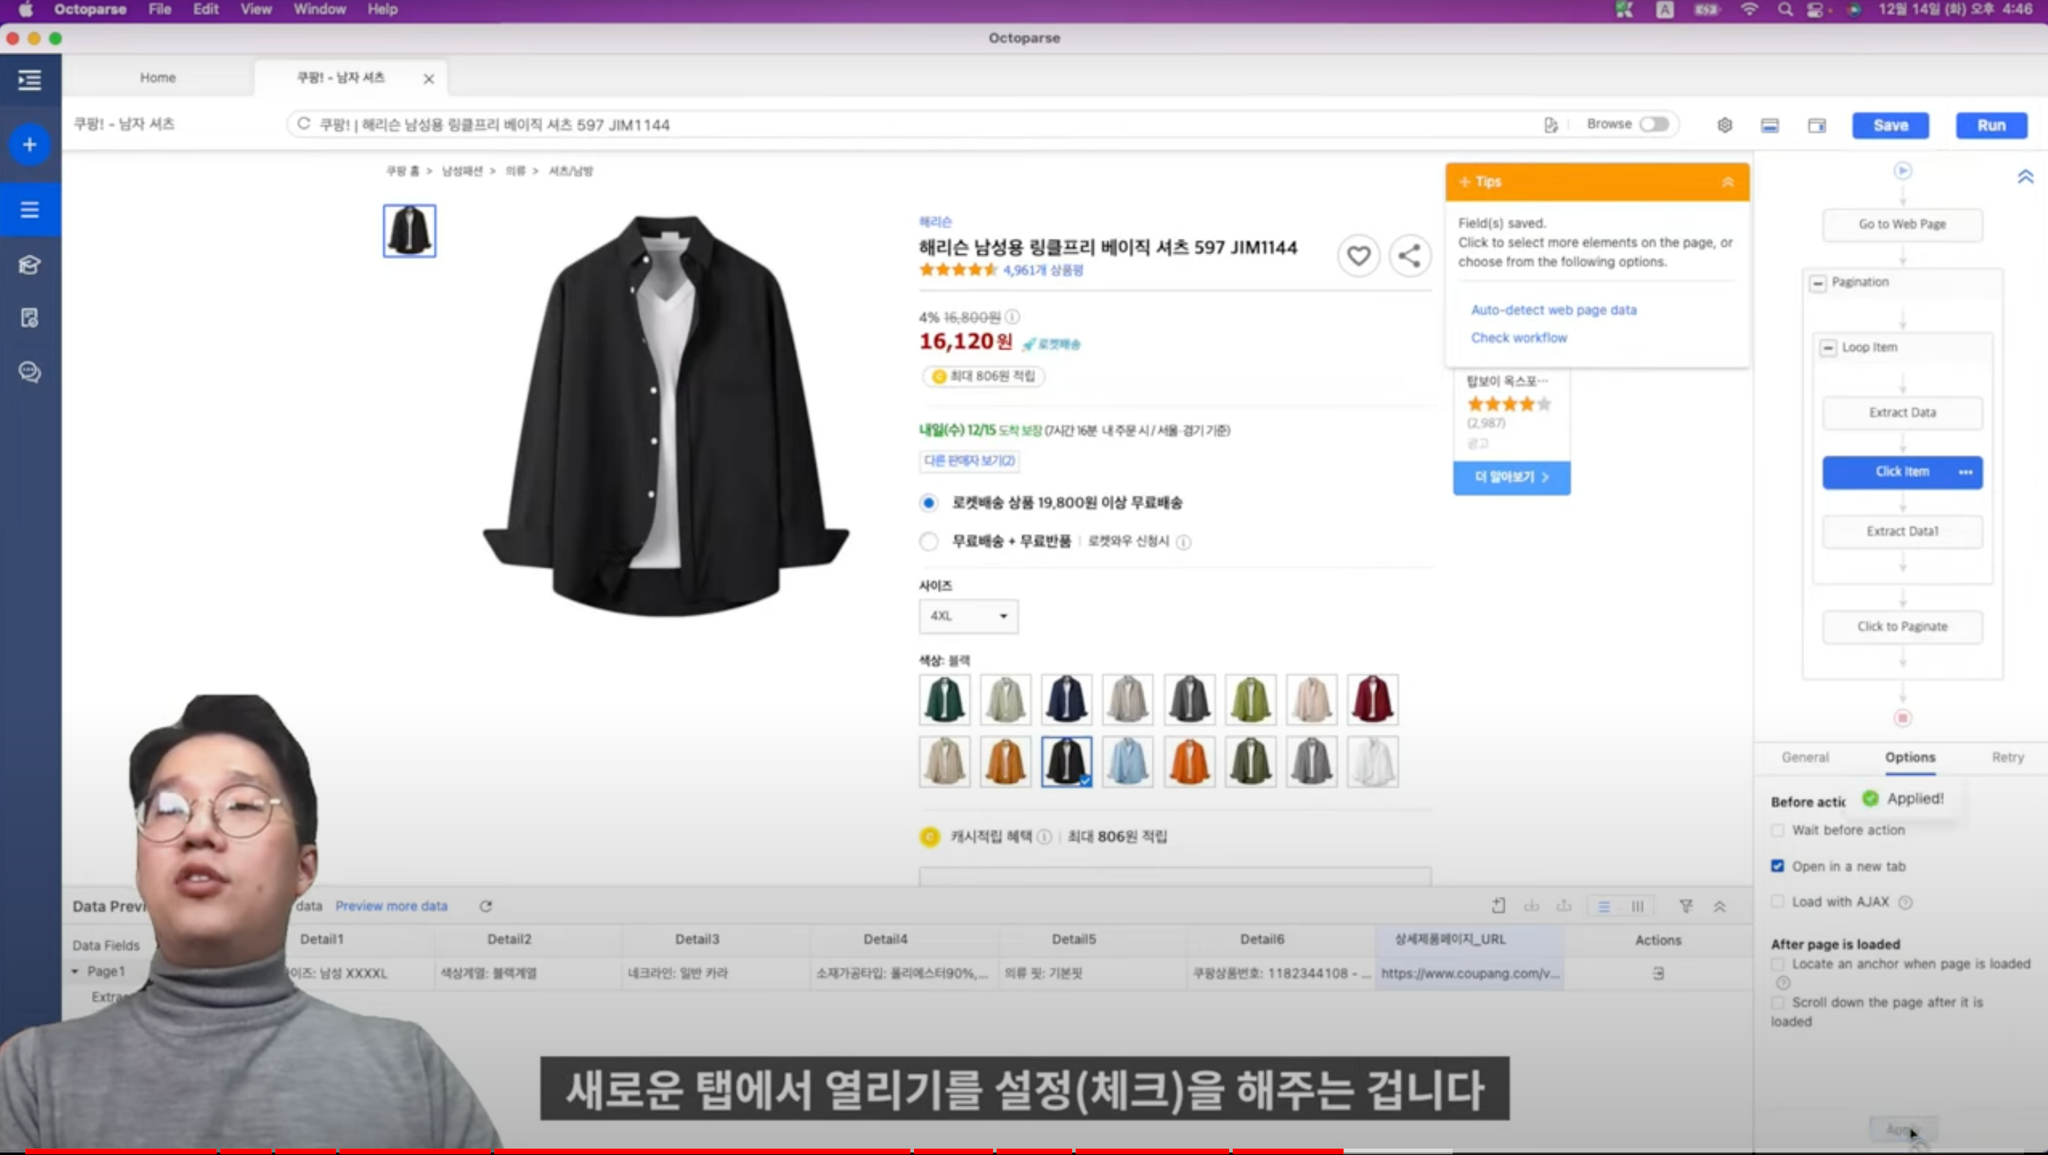Collapse the Loop Item node minus box
The height and width of the screenshot is (1155, 2048).
(1828, 348)
